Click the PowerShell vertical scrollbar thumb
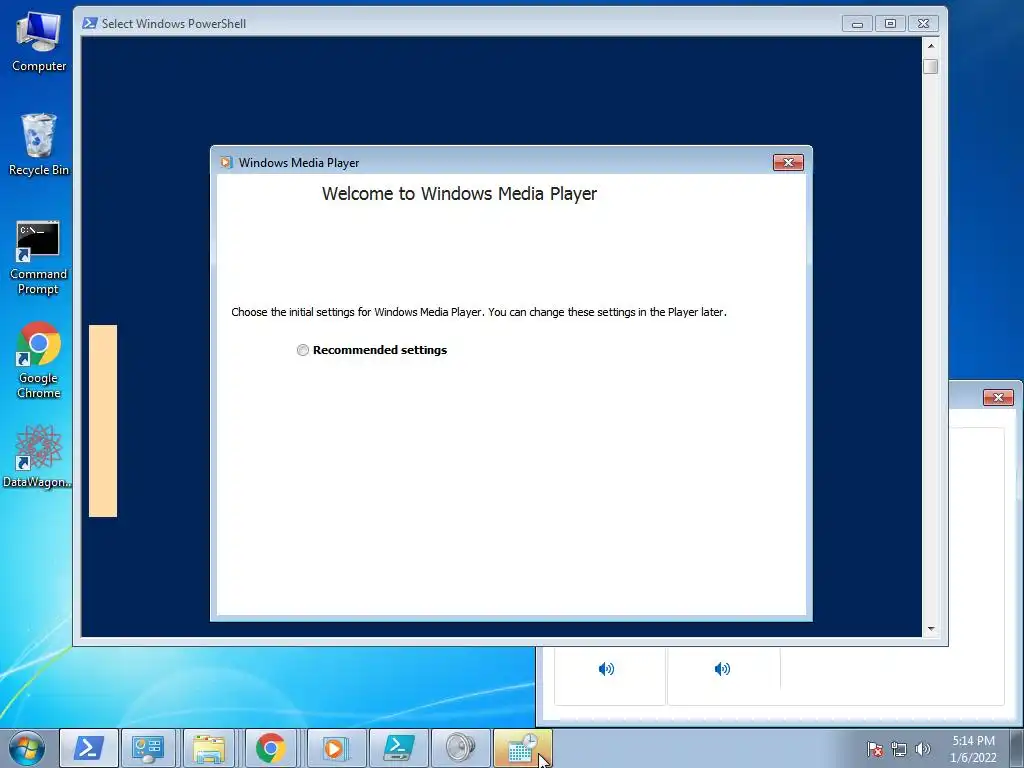 pyautogui.click(x=931, y=67)
